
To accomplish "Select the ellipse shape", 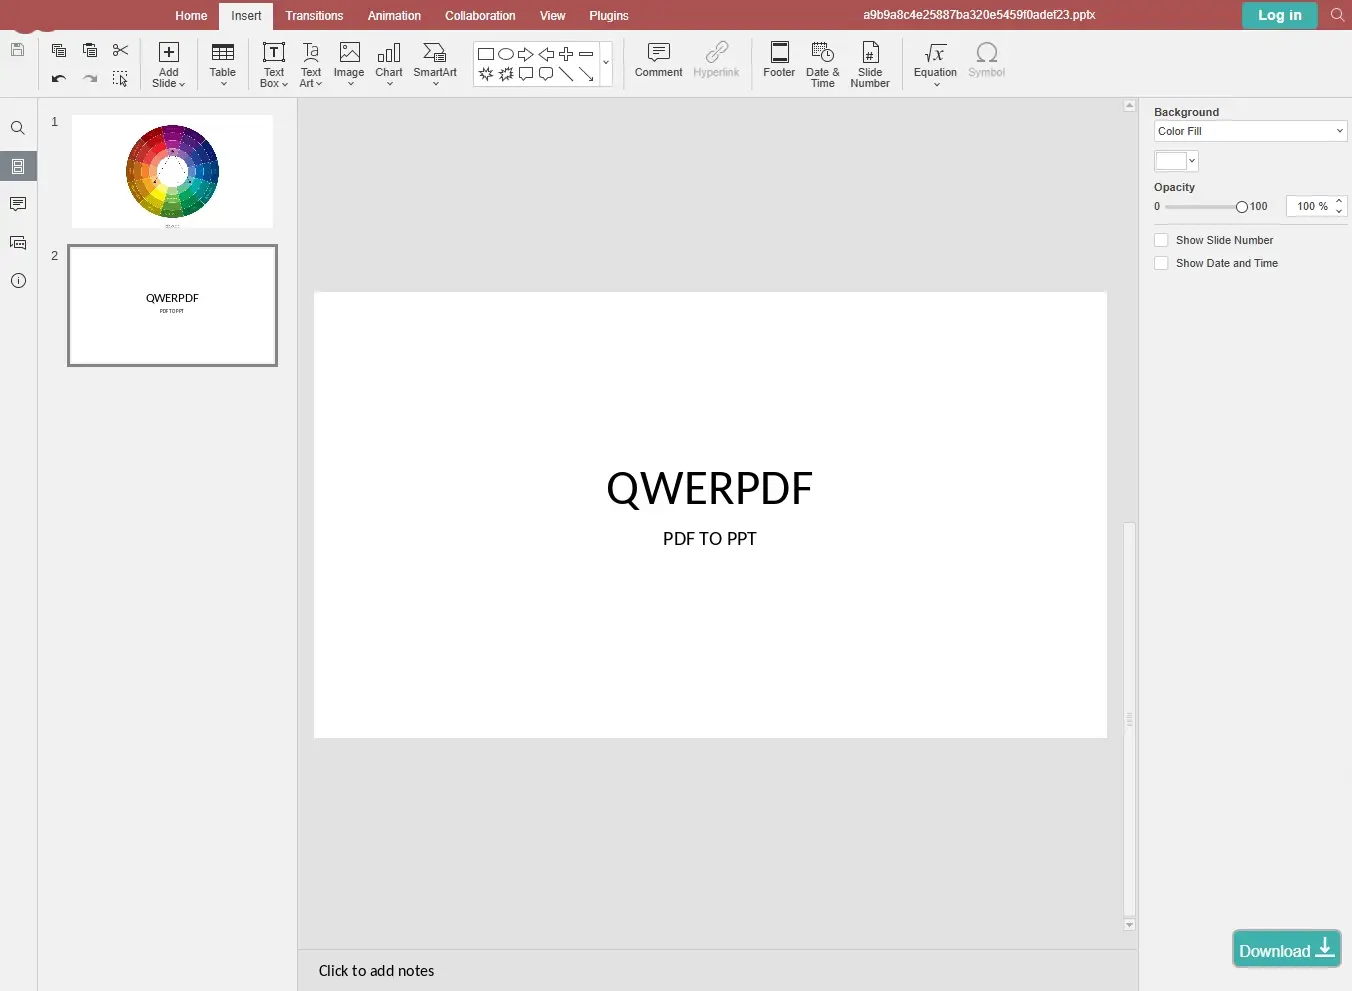I will (x=506, y=54).
